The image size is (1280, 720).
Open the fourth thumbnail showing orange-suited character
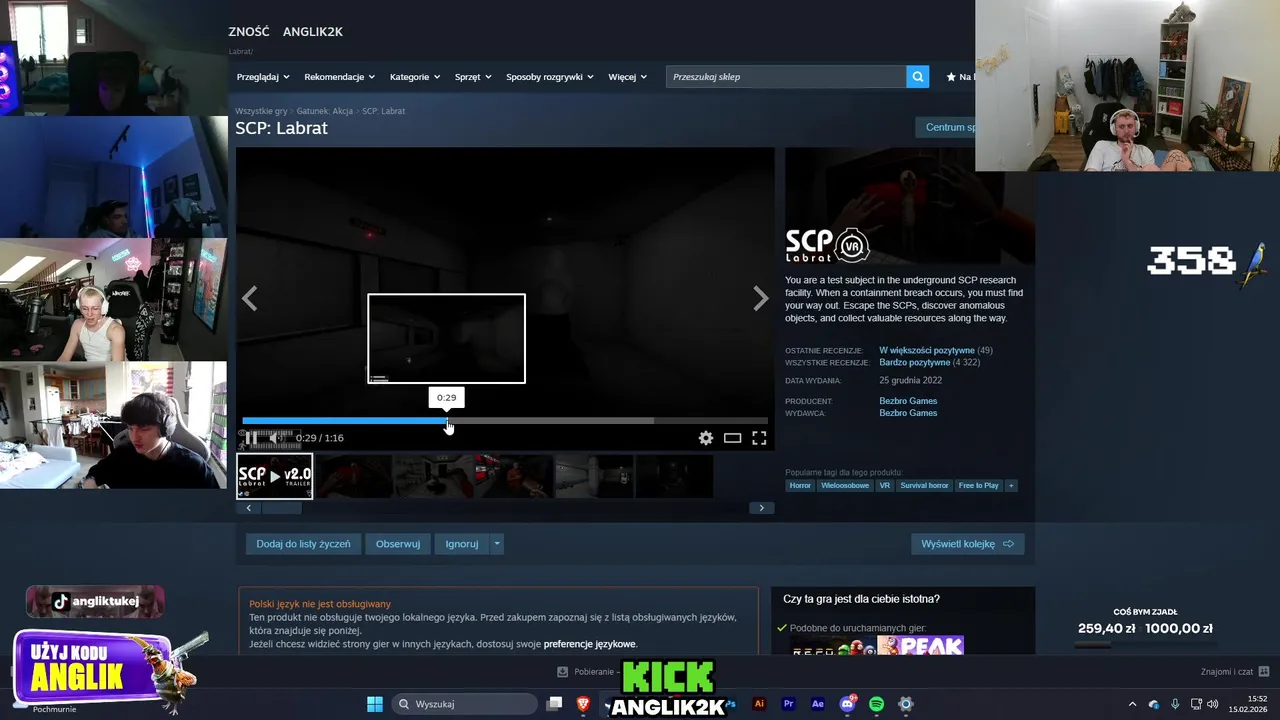pyautogui.click(x=514, y=476)
